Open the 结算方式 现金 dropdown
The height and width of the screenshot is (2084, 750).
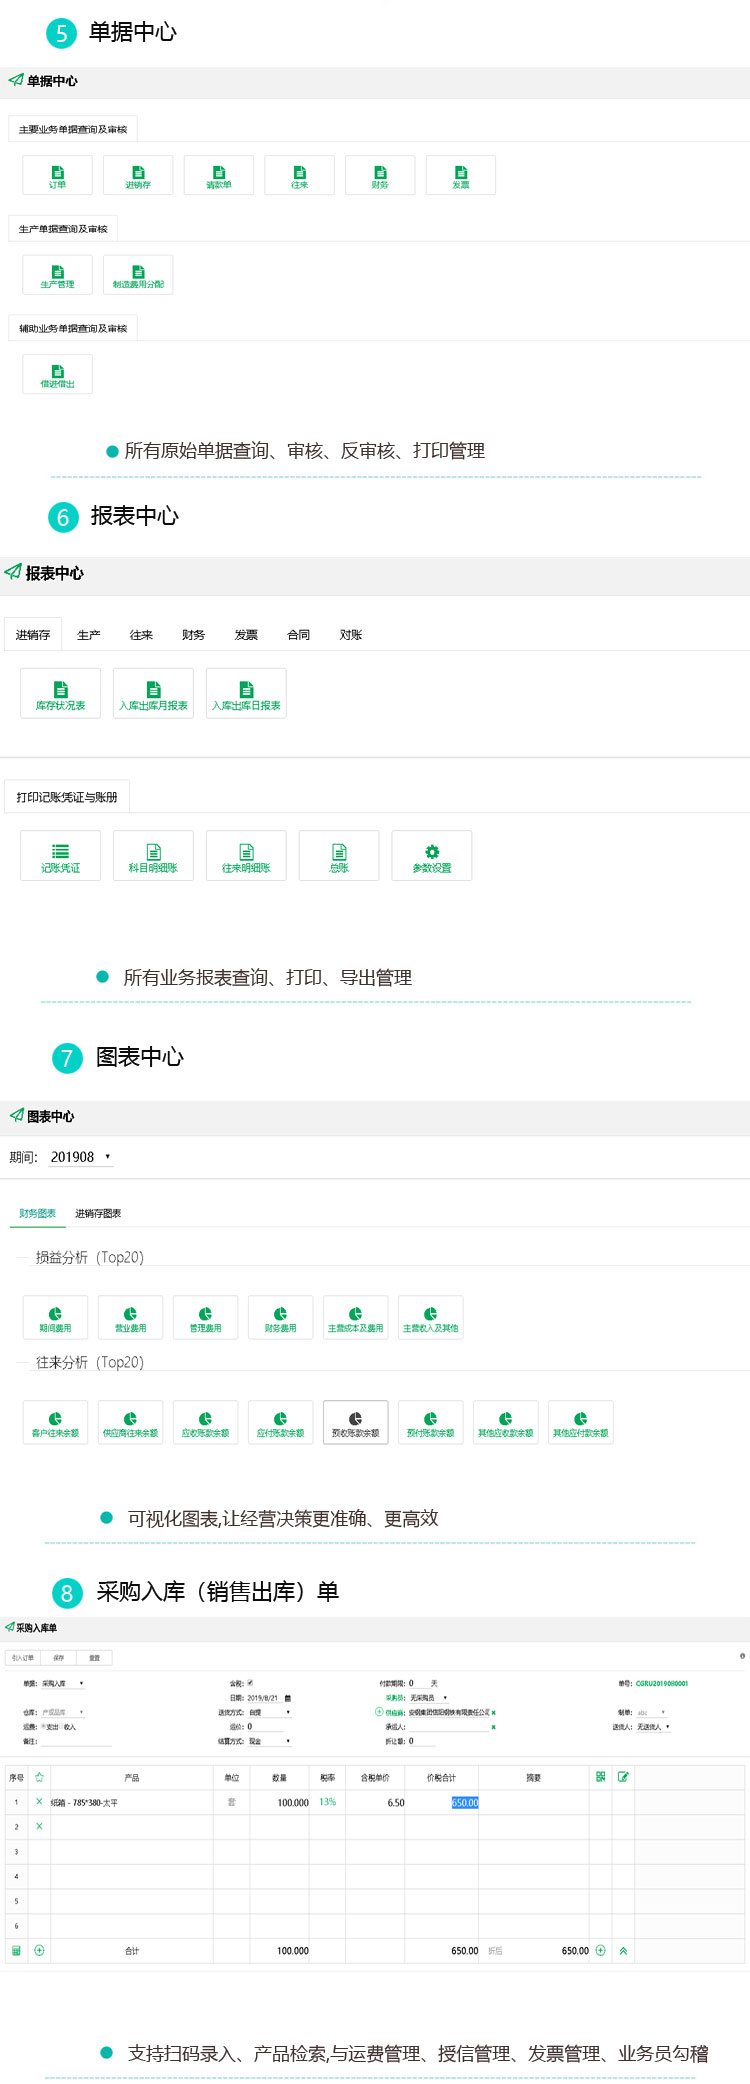coord(270,1741)
